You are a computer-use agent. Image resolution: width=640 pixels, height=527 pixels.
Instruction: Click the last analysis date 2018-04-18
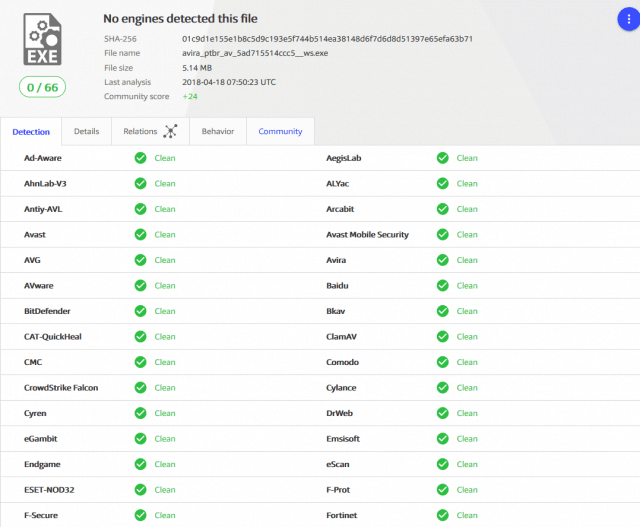point(229,82)
